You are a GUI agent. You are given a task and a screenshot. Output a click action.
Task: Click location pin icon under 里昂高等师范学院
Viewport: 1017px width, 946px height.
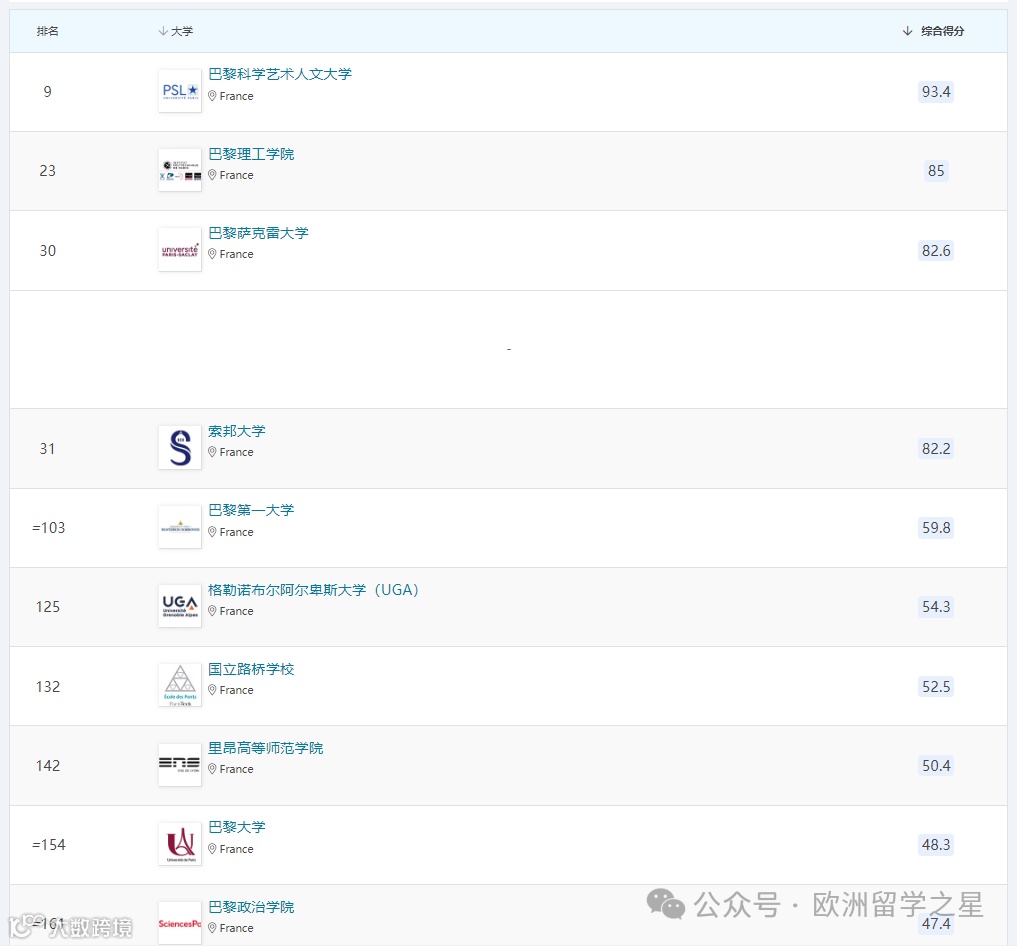(x=212, y=769)
